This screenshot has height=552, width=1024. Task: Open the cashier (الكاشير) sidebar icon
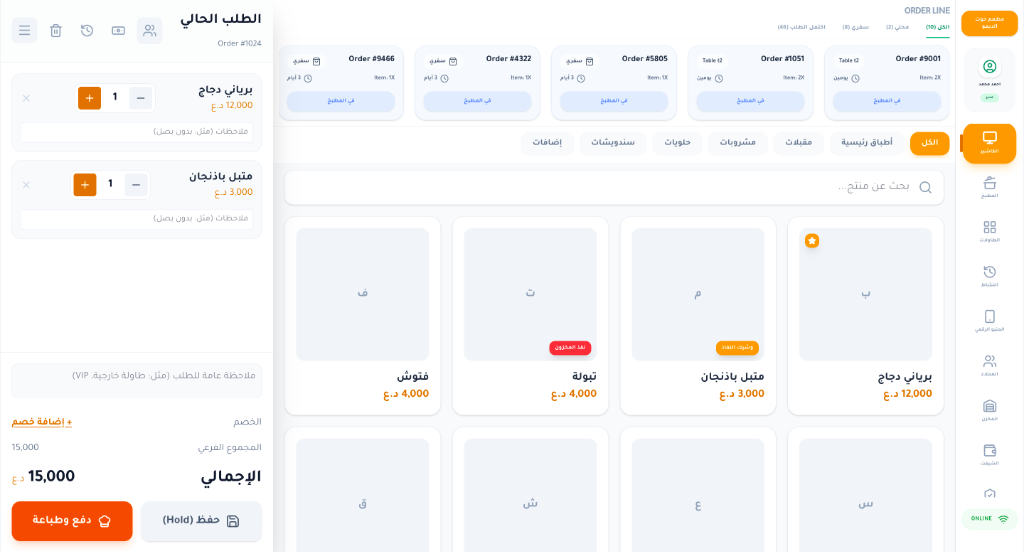989,143
